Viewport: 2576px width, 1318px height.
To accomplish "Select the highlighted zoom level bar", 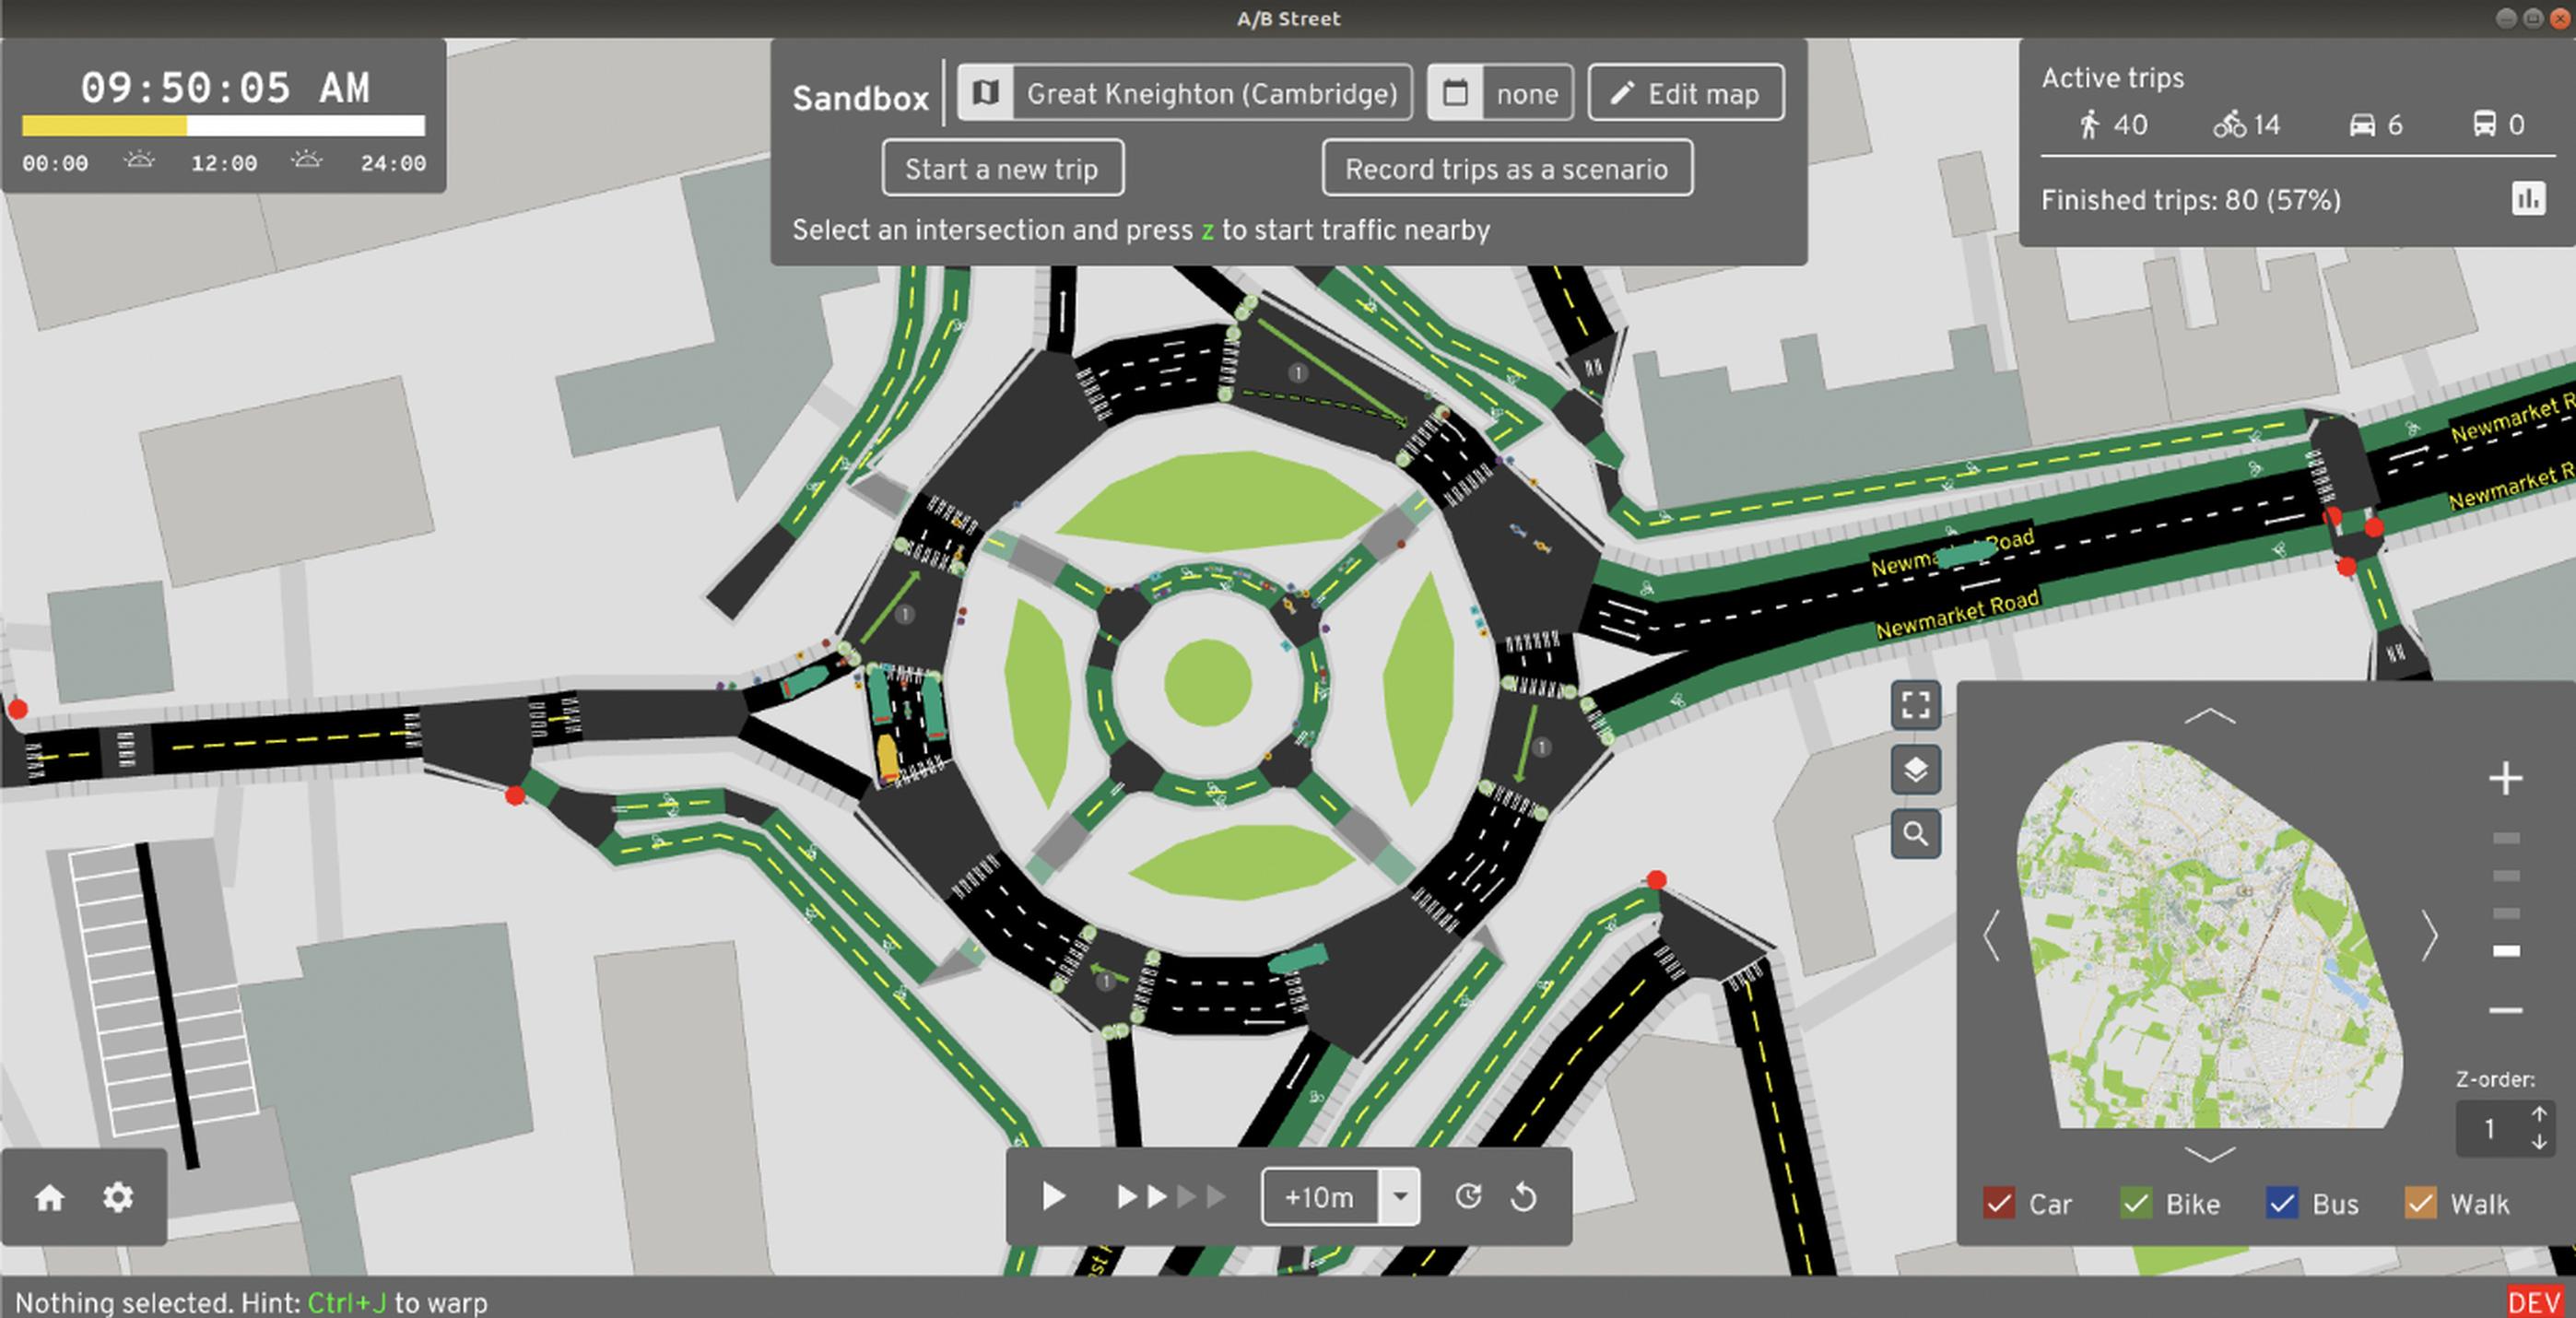I will 2506,951.
